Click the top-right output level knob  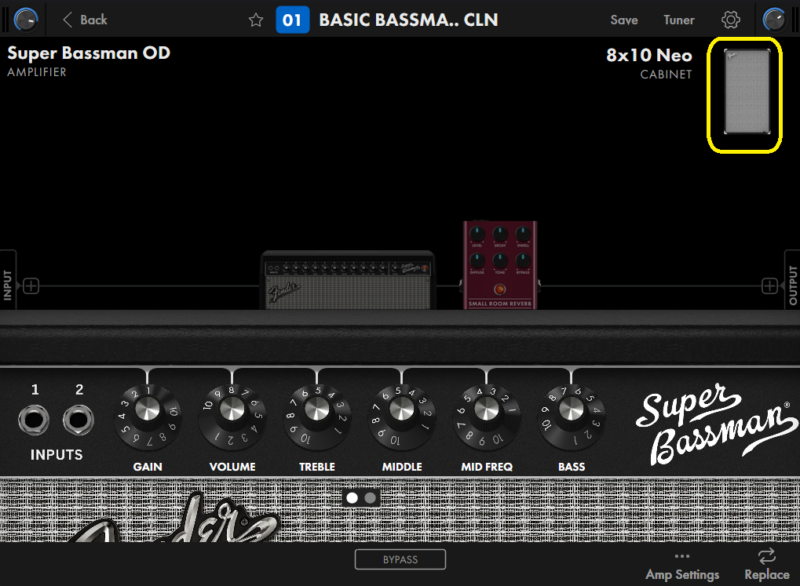pos(774,18)
